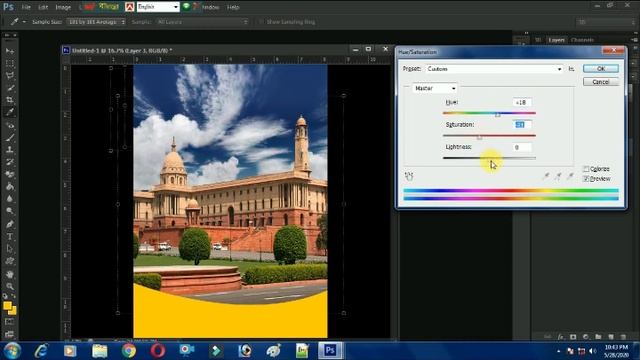Select the Eraser tool
The image size is (640, 360).
pyautogui.click(x=10, y=174)
